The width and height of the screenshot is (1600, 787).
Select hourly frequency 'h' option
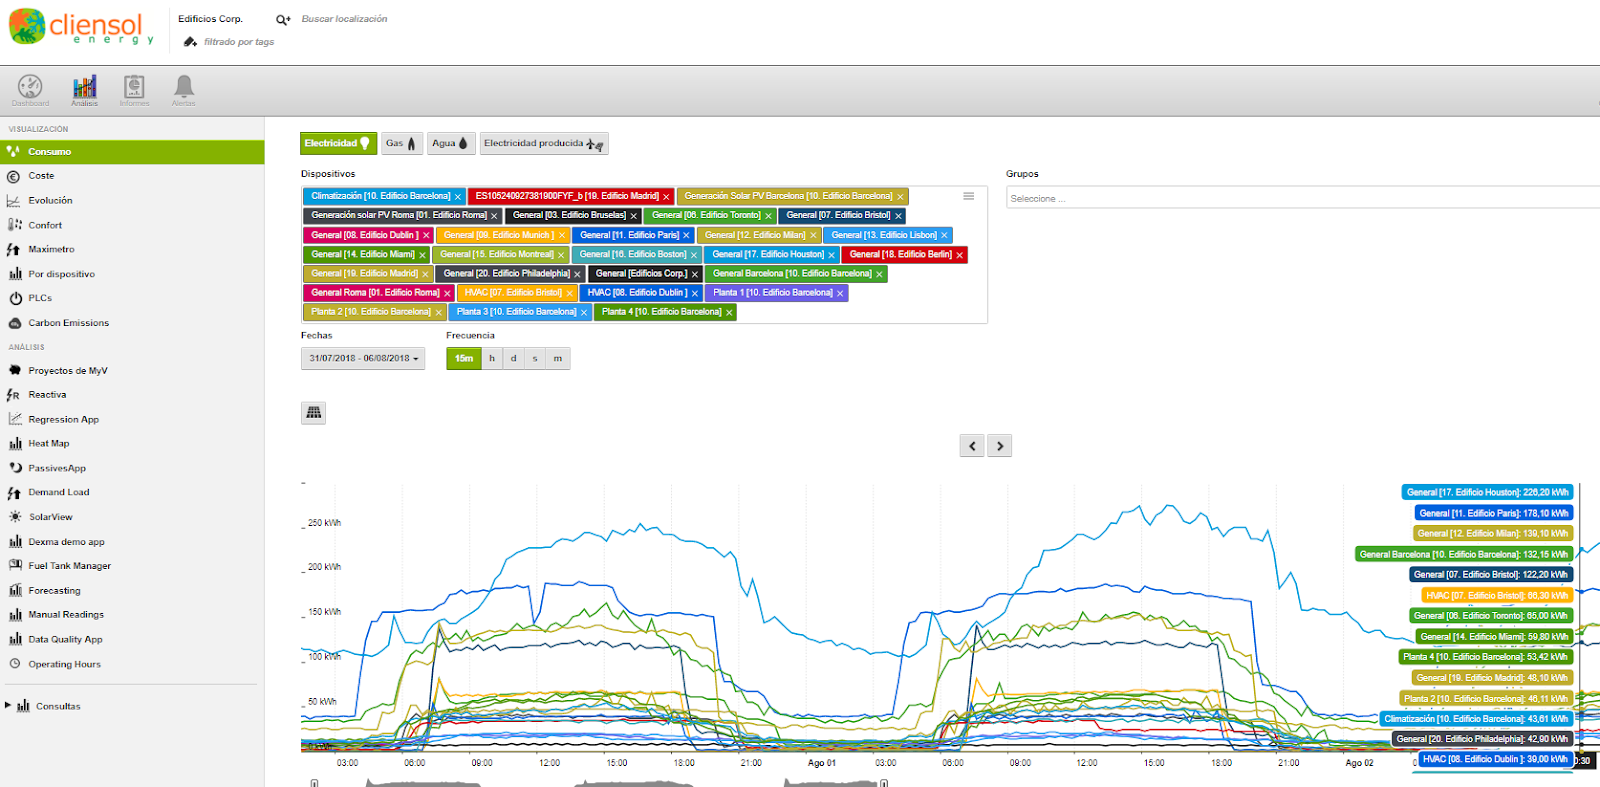[492, 358]
